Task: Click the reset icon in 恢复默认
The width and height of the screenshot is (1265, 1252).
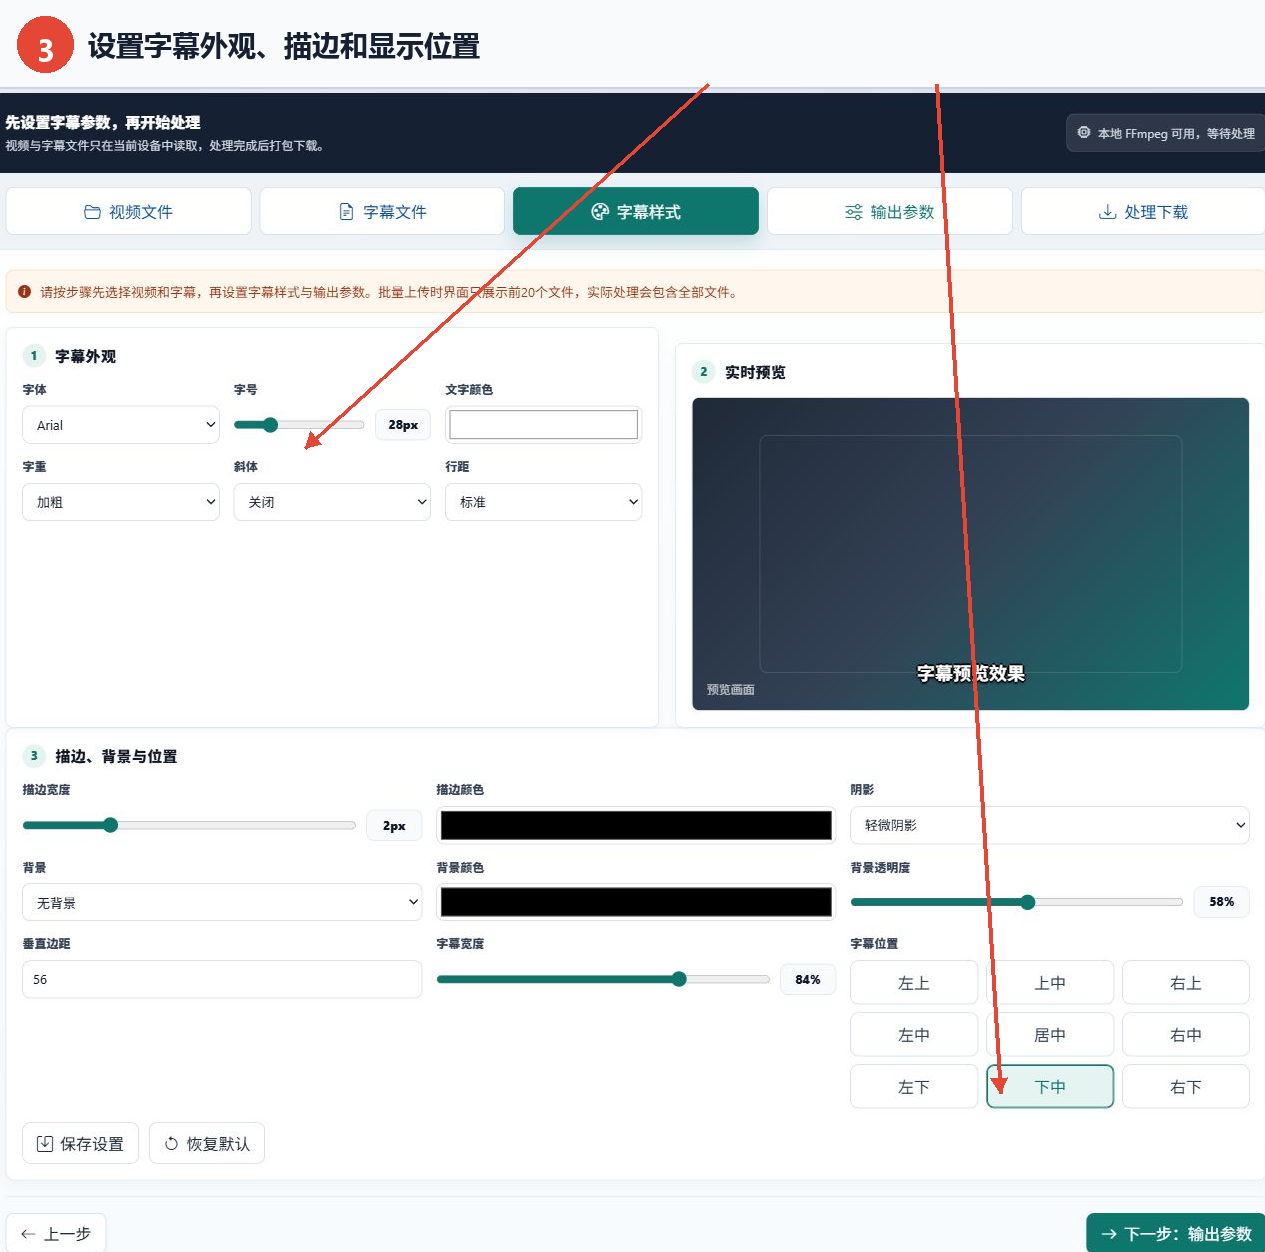Action: coord(171,1143)
